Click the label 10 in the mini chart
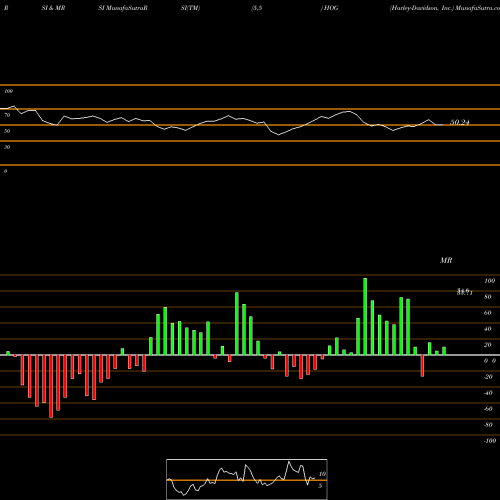500x500 pixels. pos(322,474)
